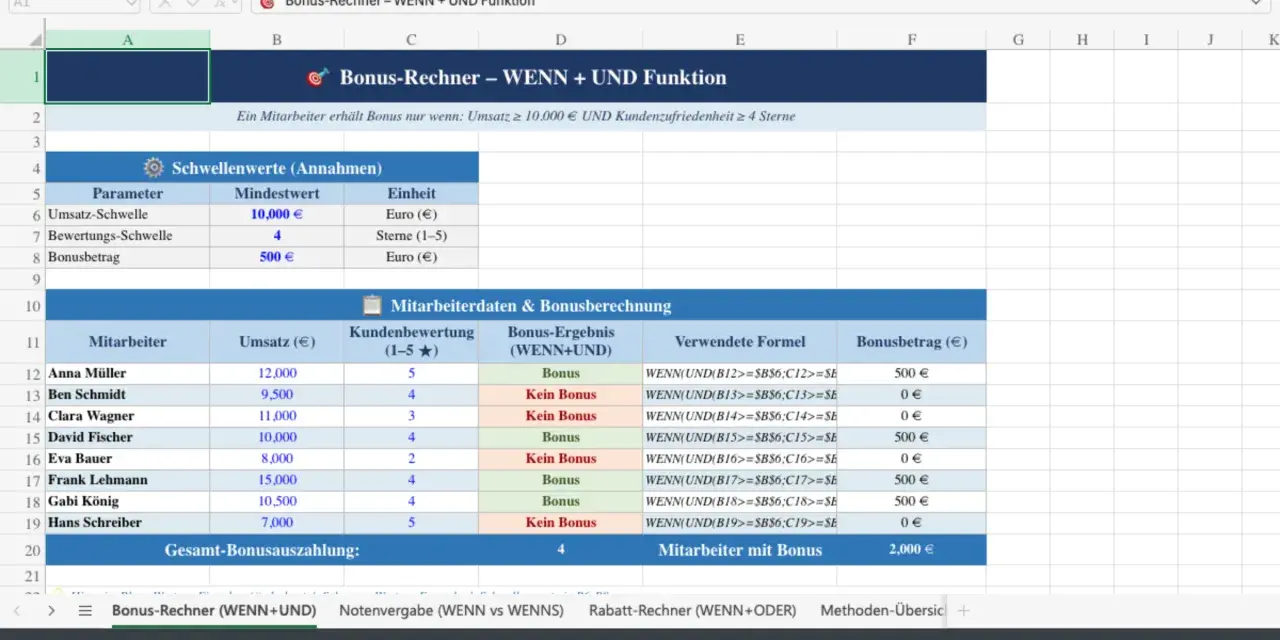Select column I header

1146,40
